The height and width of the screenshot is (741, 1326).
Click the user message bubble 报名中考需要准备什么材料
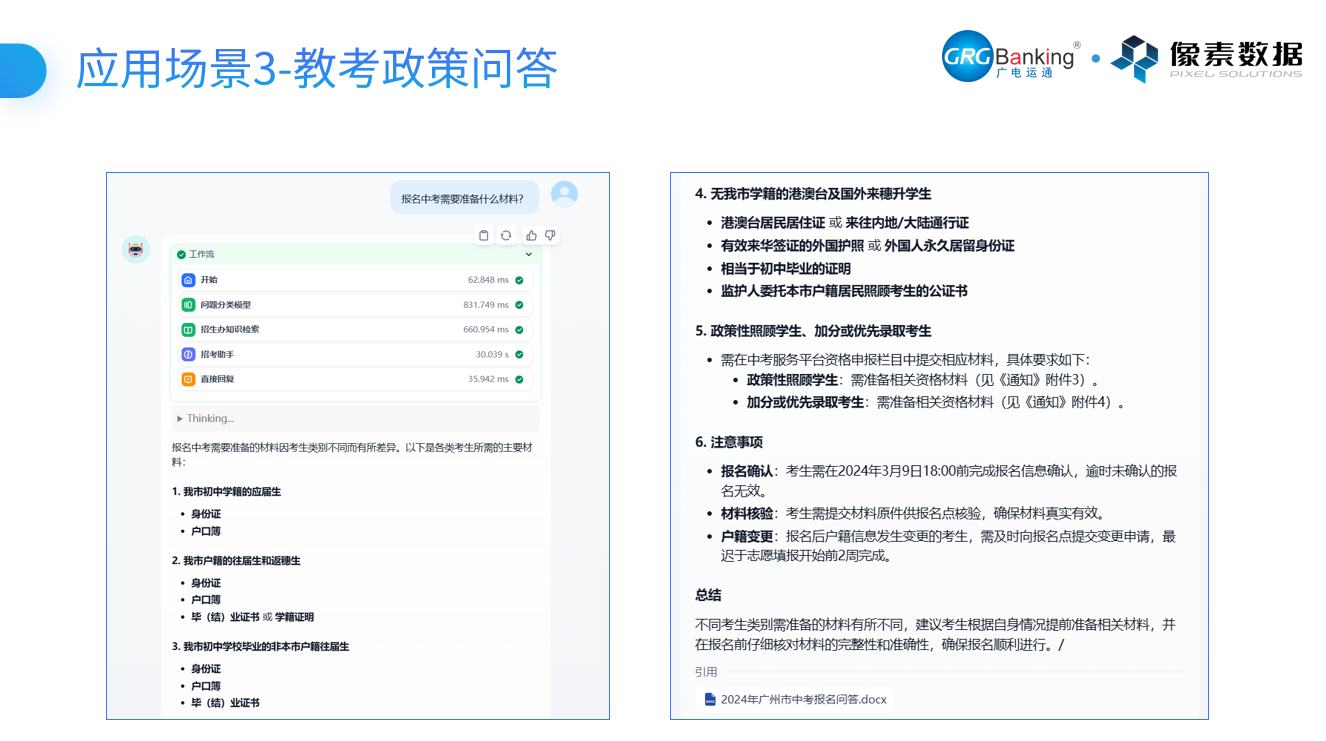[463, 198]
